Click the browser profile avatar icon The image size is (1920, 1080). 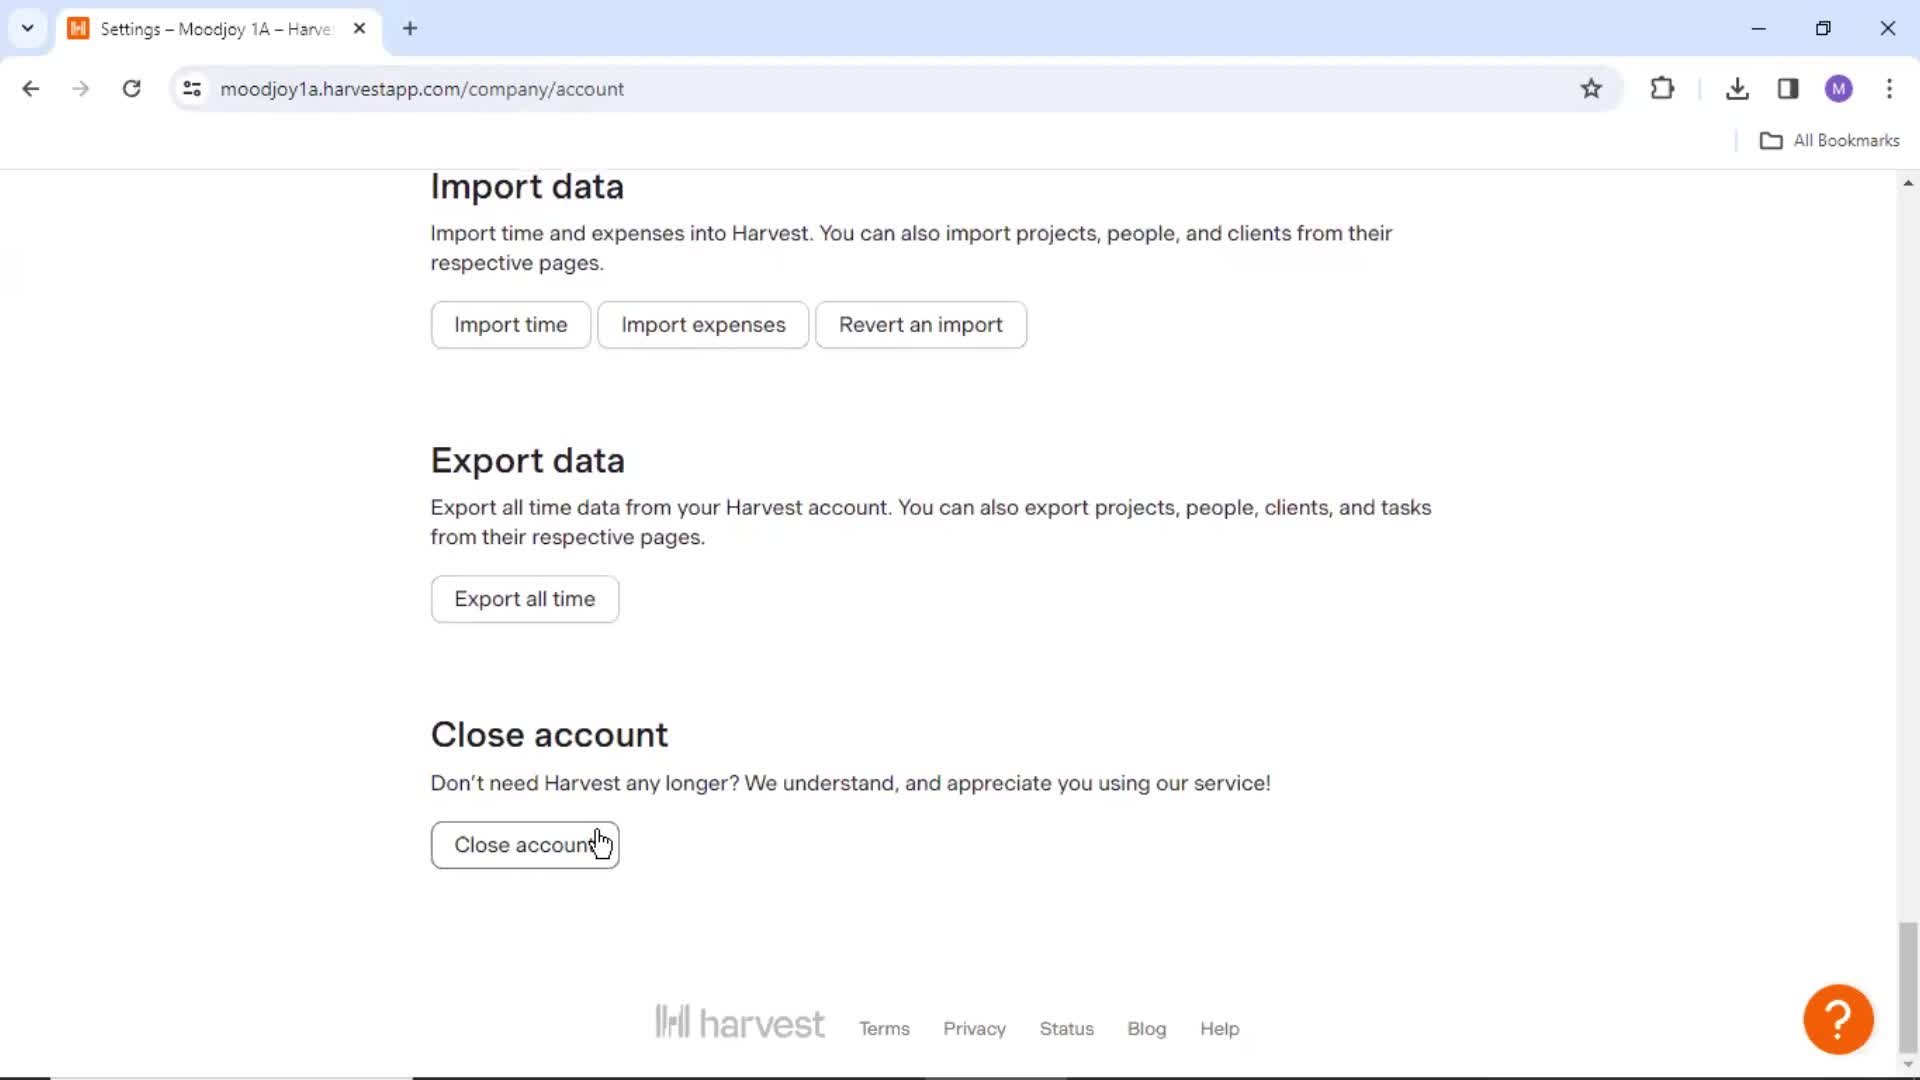point(1838,88)
